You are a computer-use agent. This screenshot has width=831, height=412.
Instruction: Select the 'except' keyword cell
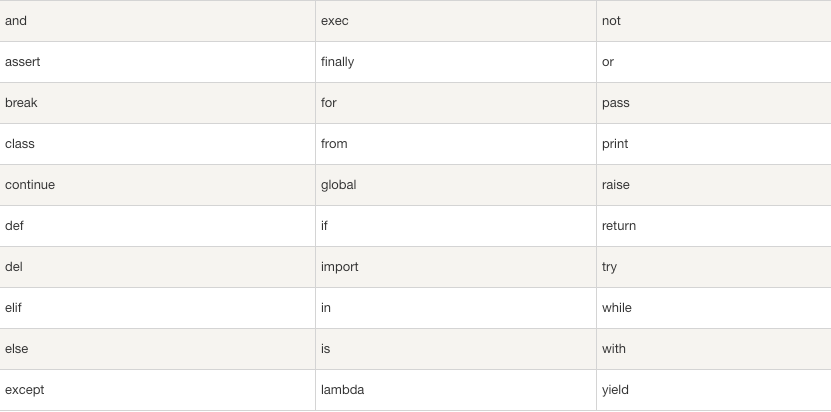coord(25,390)
